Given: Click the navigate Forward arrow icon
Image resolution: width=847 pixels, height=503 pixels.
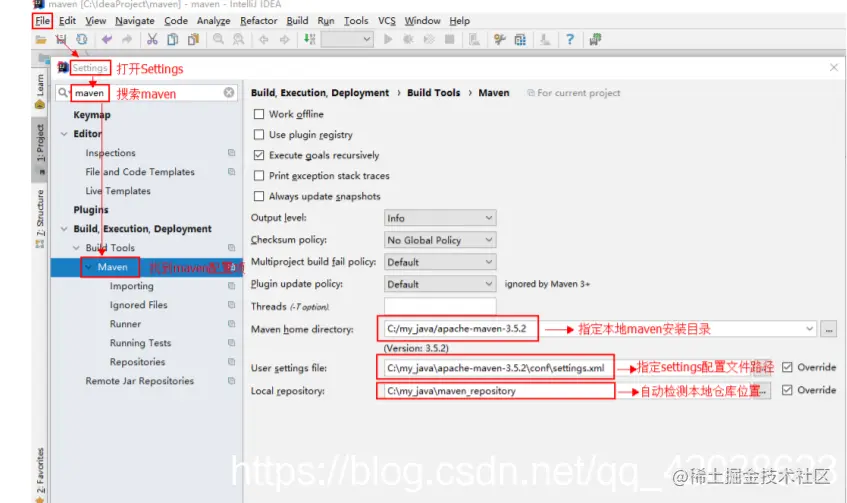Looking at the screenshot, I should (285, 39).
